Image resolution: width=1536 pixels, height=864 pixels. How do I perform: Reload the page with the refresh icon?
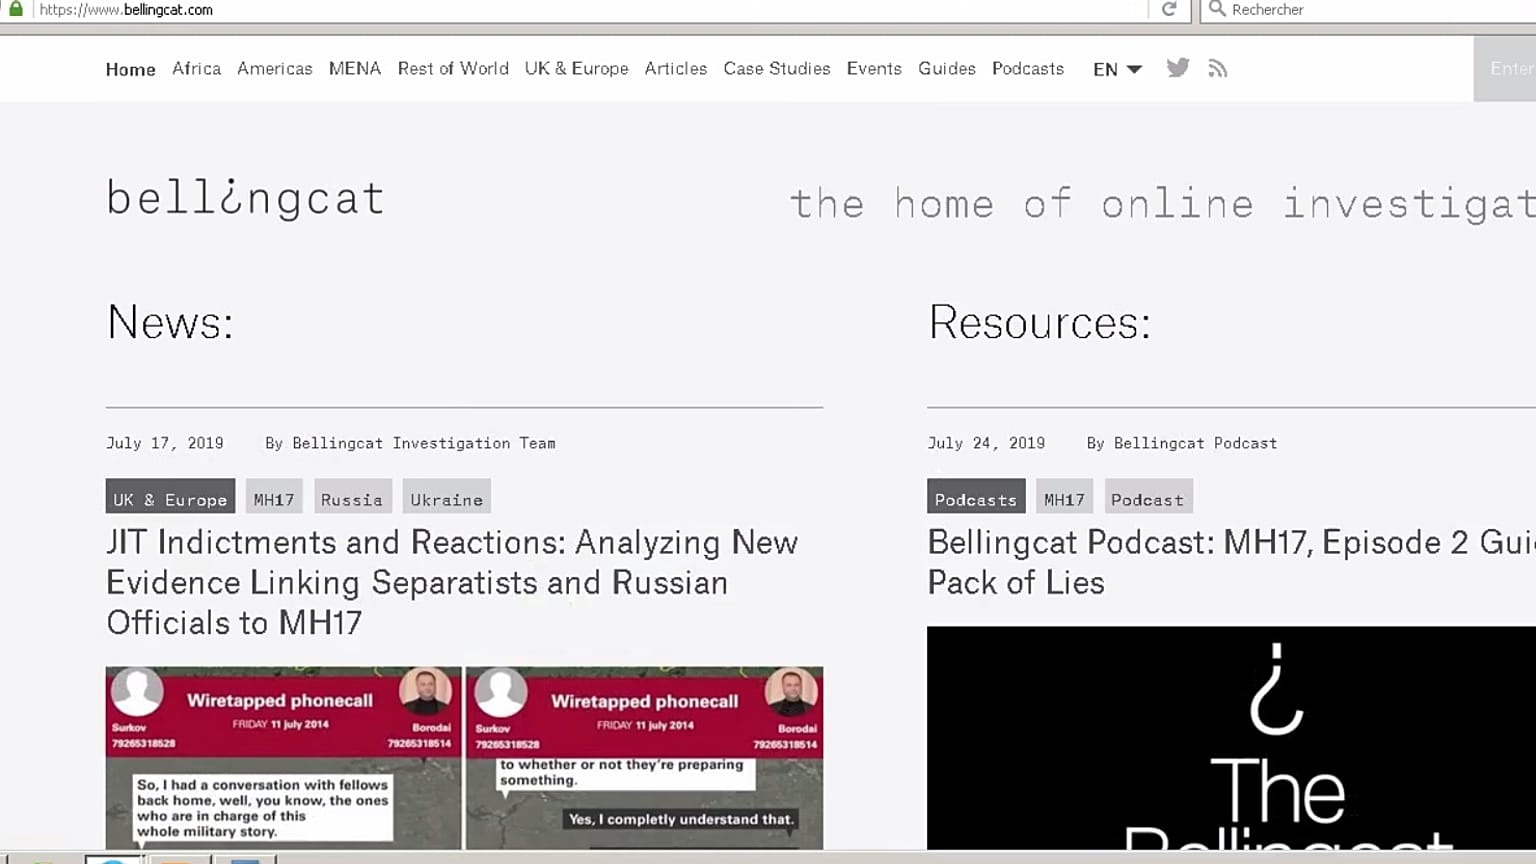[1169, 9]
